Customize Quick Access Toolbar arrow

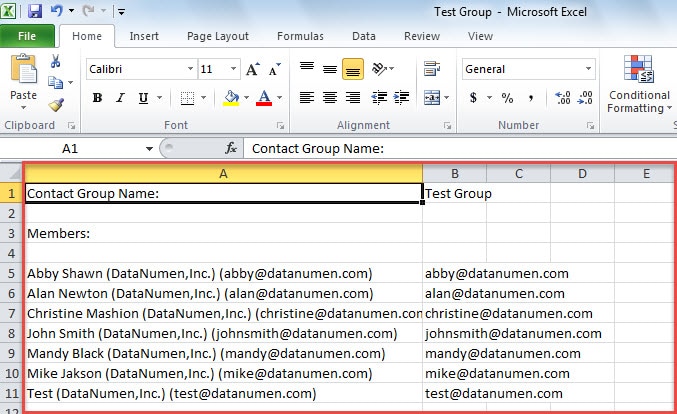(x=122, y=12)
